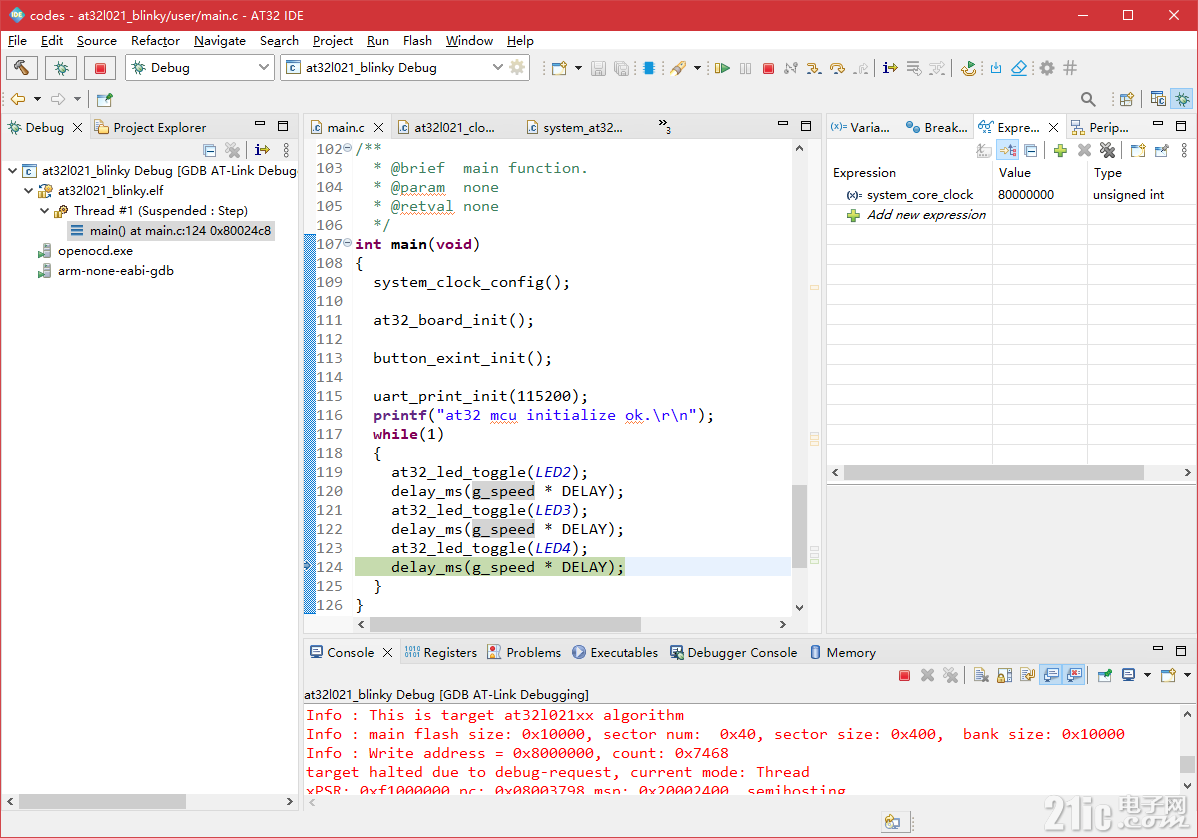Click the flash erase eraser icon
Screen dimensions: 1198x838
1019,68
